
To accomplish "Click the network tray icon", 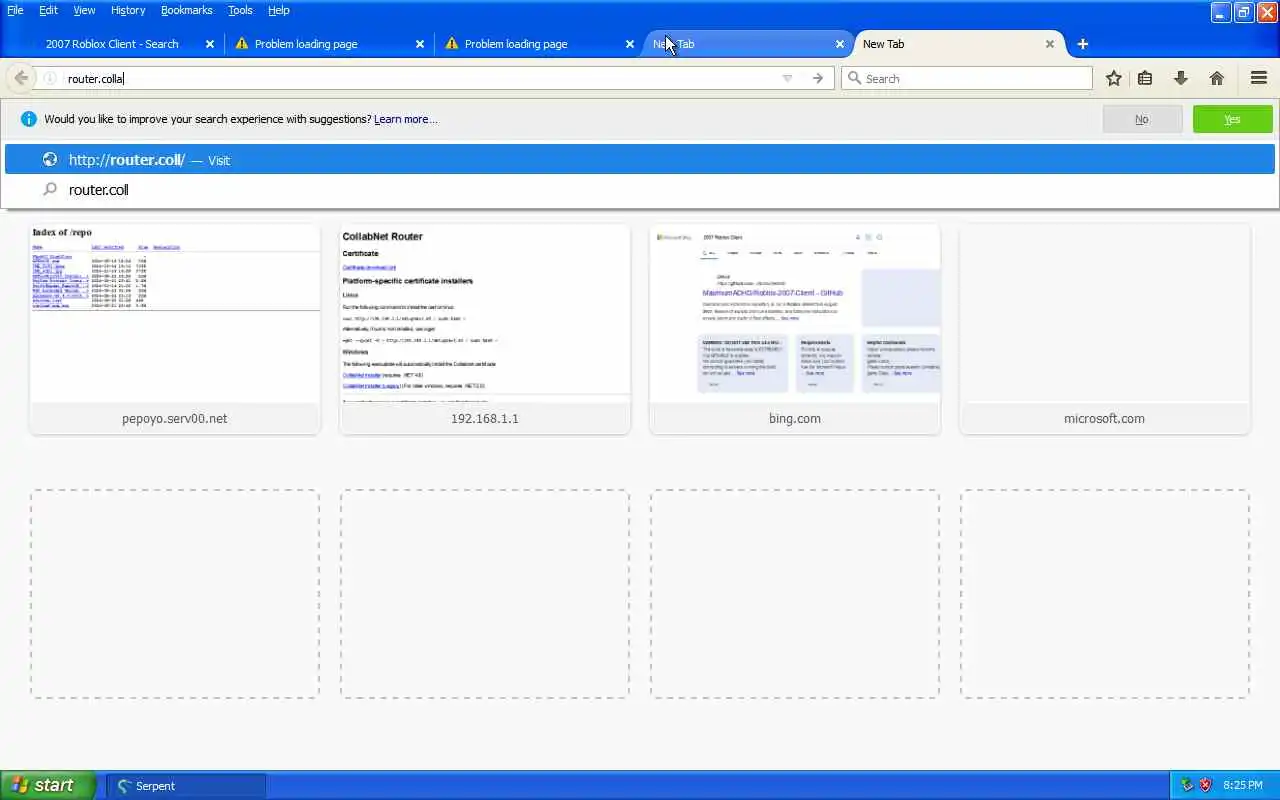I will [1187, 786].
